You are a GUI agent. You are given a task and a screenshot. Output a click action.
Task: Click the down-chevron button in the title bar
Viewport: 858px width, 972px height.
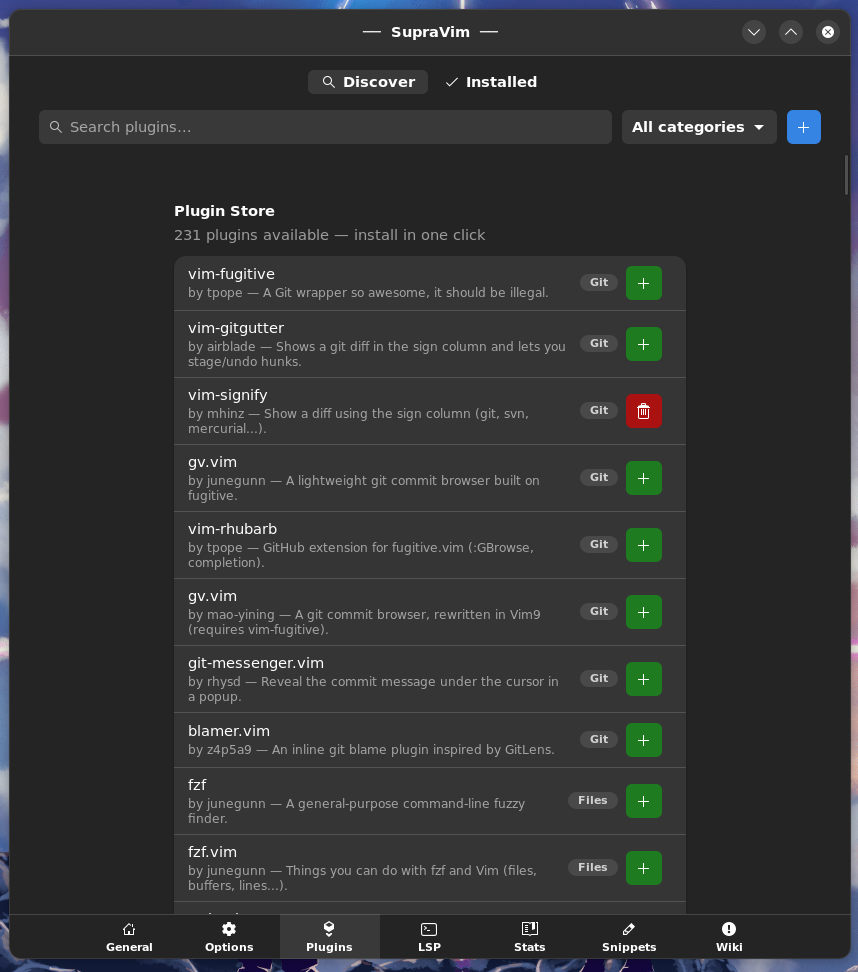[754, 32]
